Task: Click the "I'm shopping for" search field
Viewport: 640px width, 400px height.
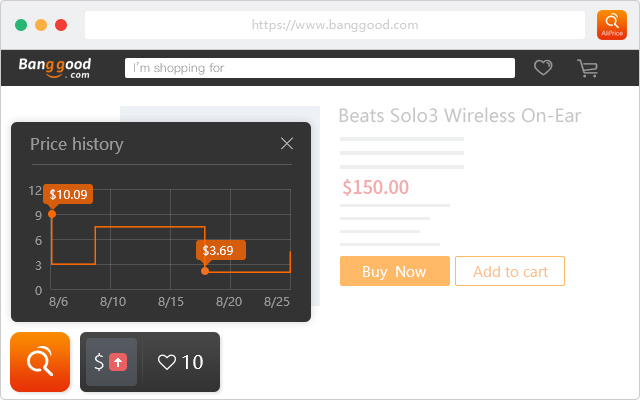Action: coord(319,68)
